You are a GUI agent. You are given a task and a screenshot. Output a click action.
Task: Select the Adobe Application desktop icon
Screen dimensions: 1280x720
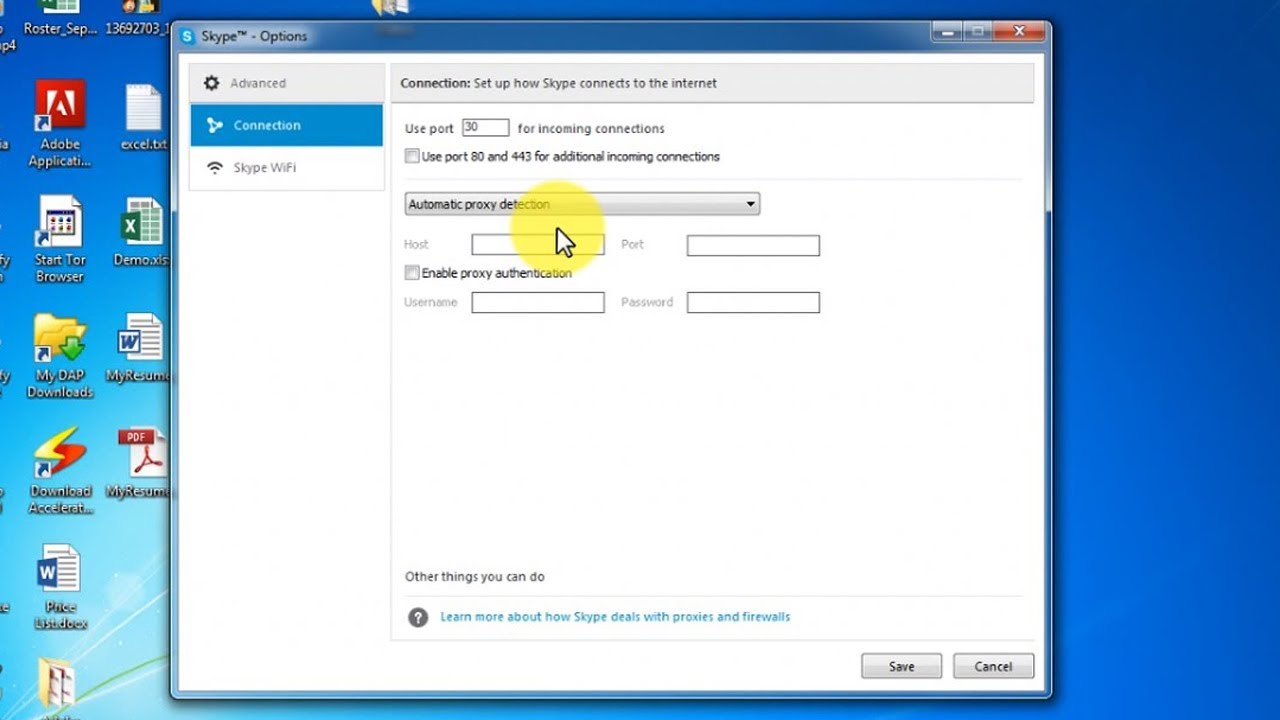[x=60, y=125]
